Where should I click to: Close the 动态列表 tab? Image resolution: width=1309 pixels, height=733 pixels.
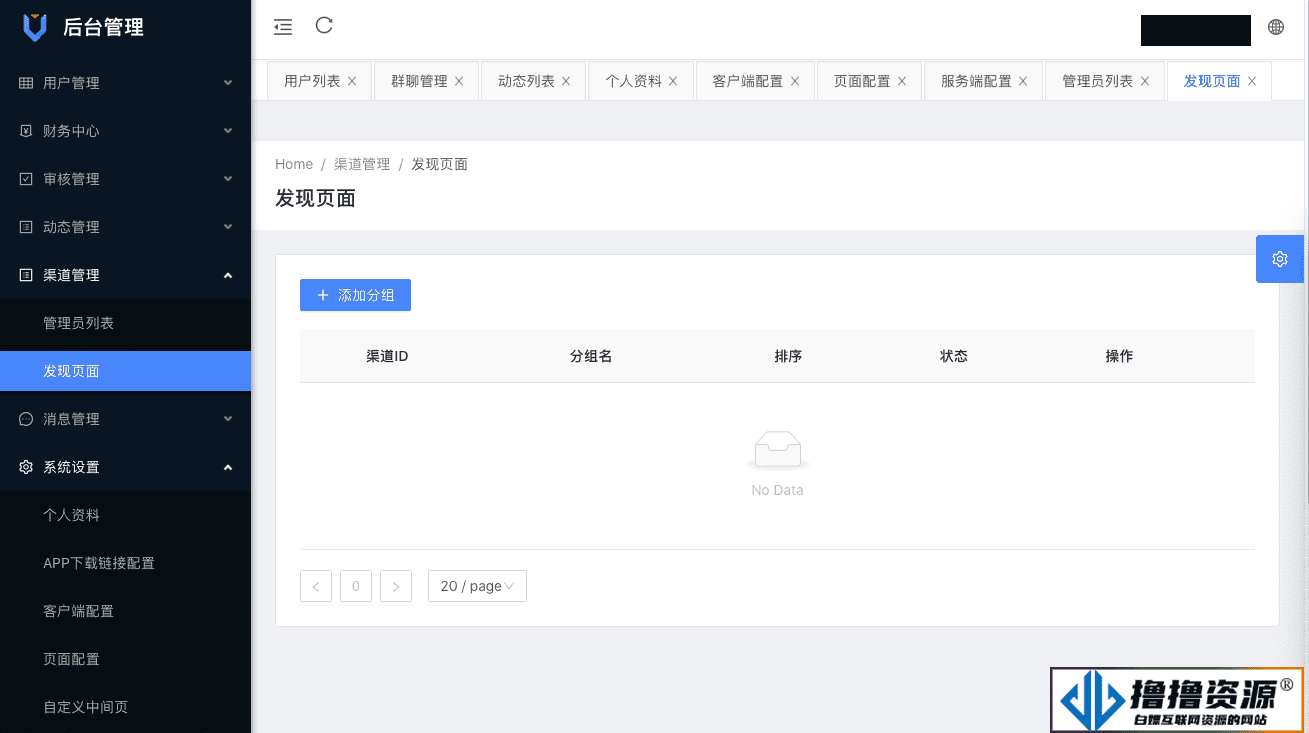point(566,81)
